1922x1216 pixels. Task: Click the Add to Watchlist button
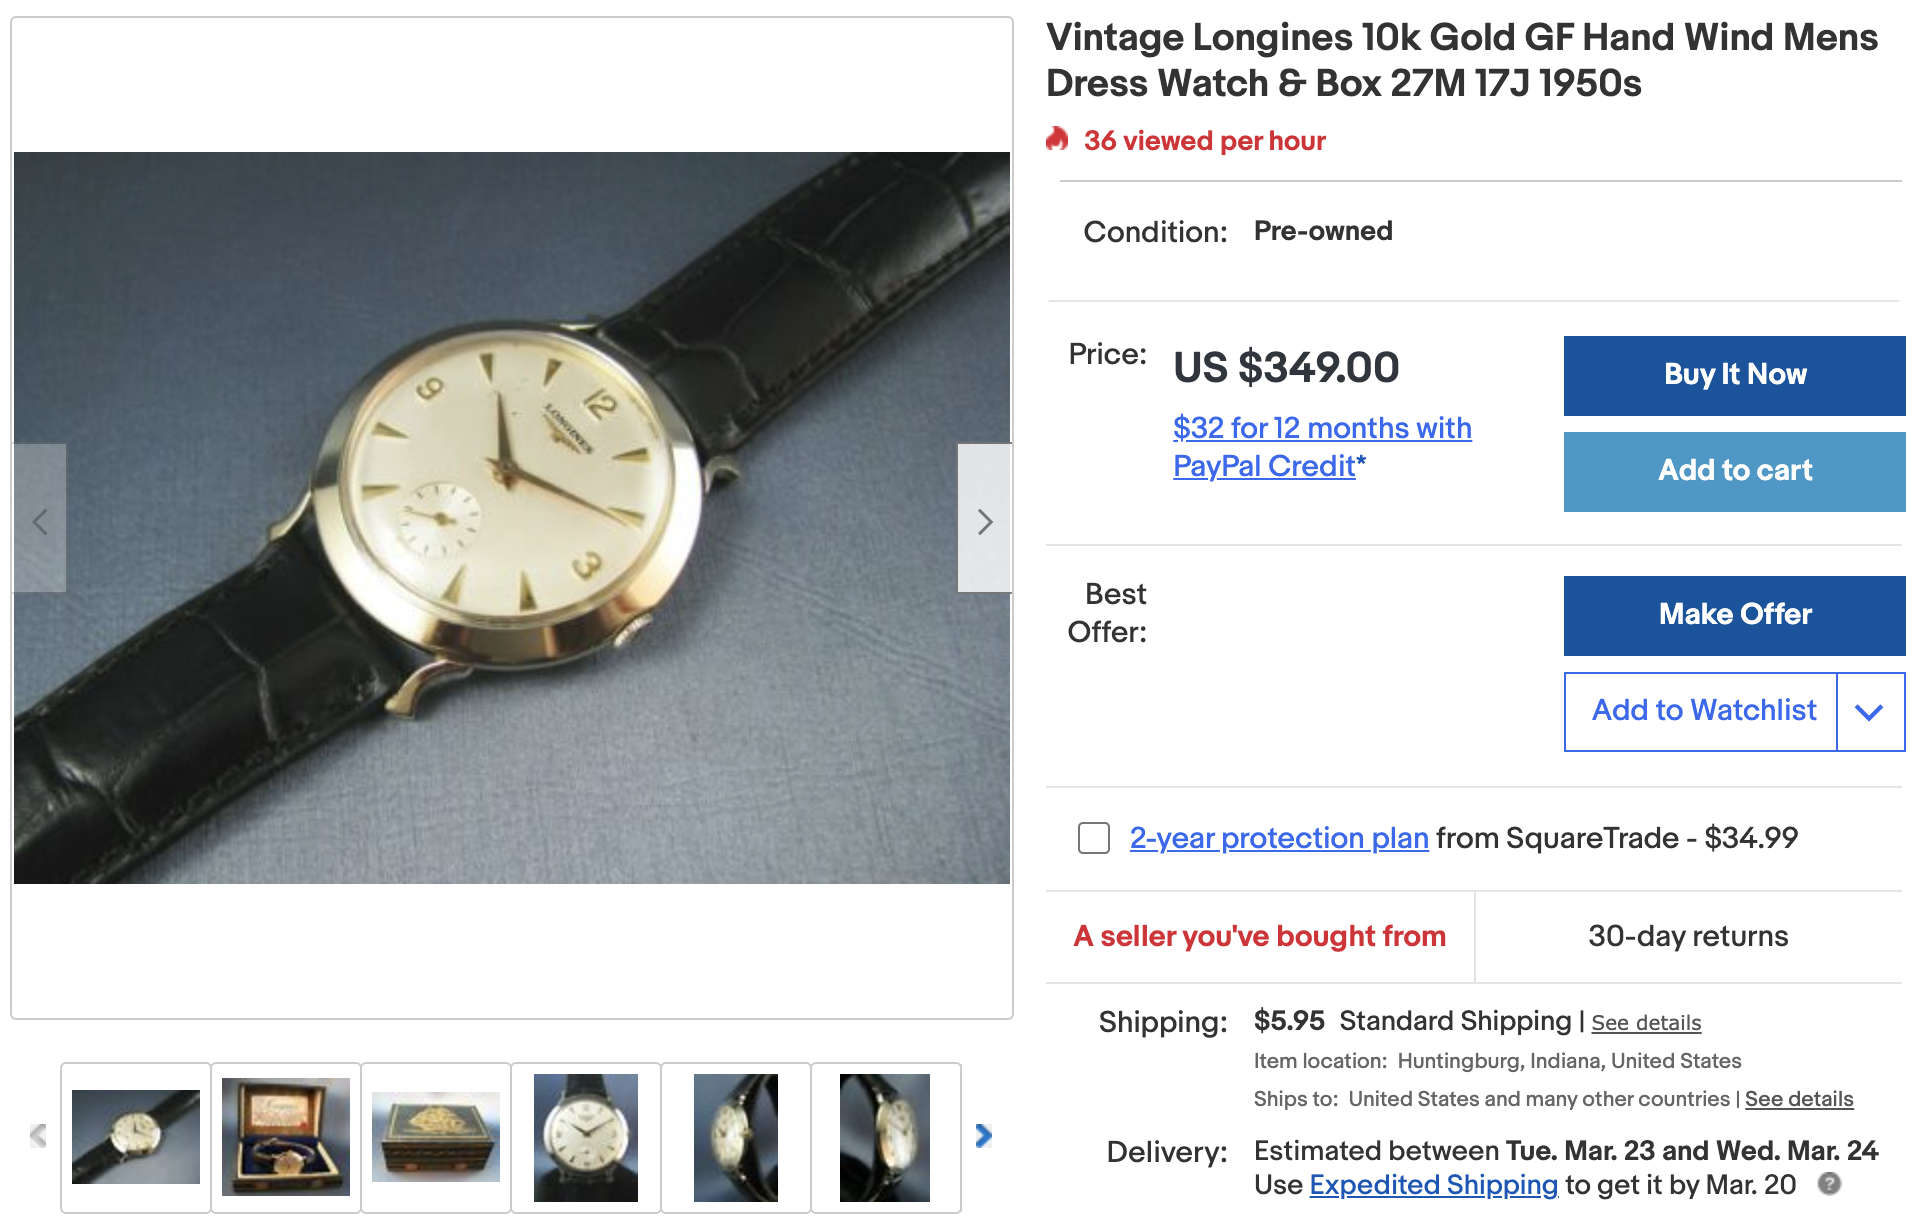pos(1702,711)
